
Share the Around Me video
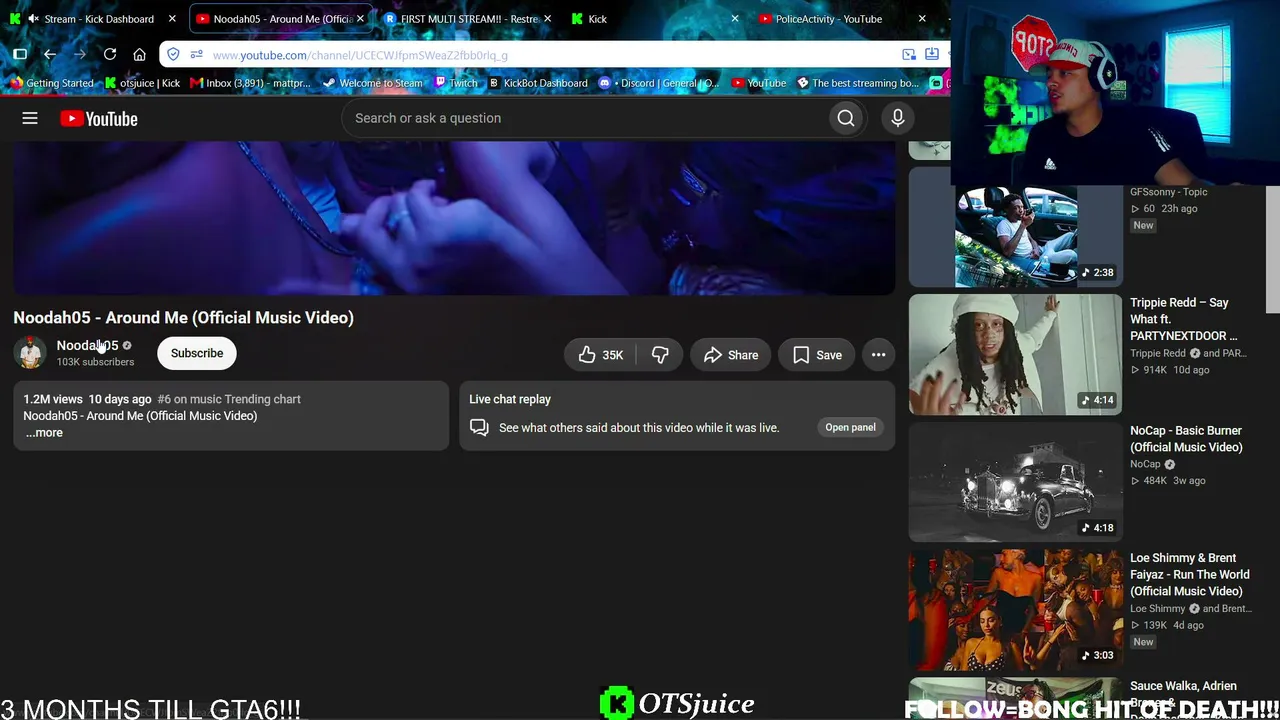pyautogui.click(x=731, y=355)
